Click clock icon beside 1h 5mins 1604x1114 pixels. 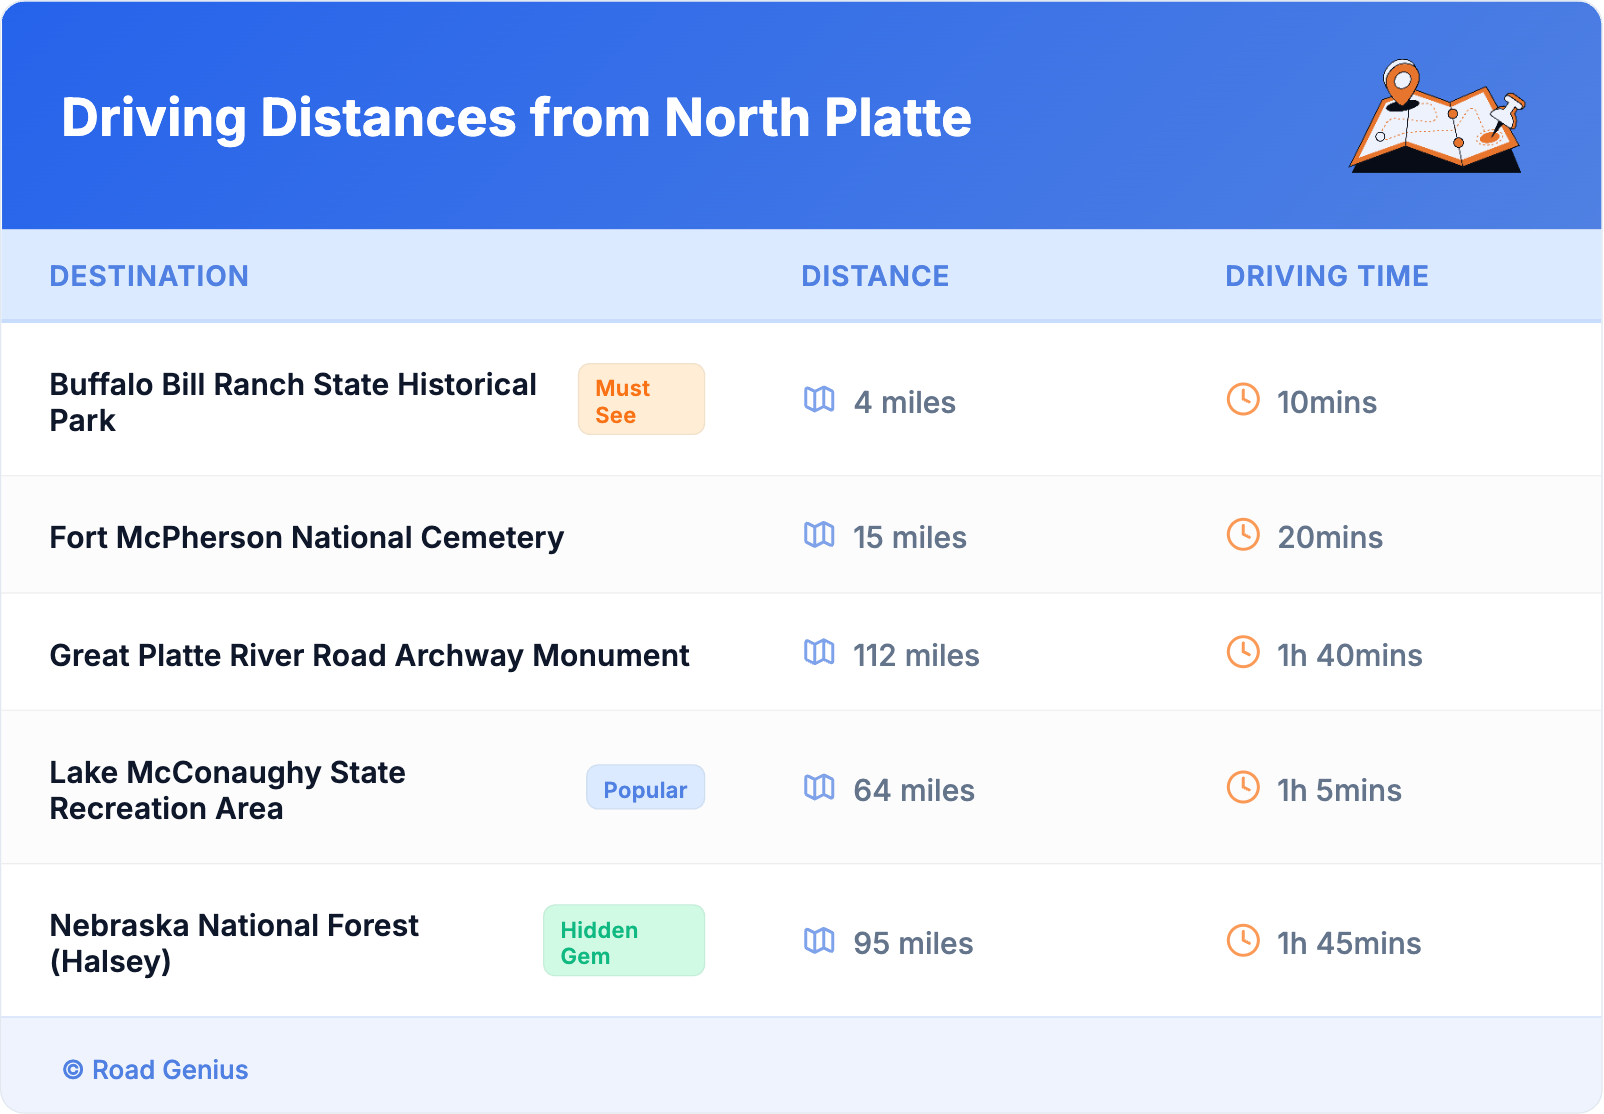(1243, 788)
